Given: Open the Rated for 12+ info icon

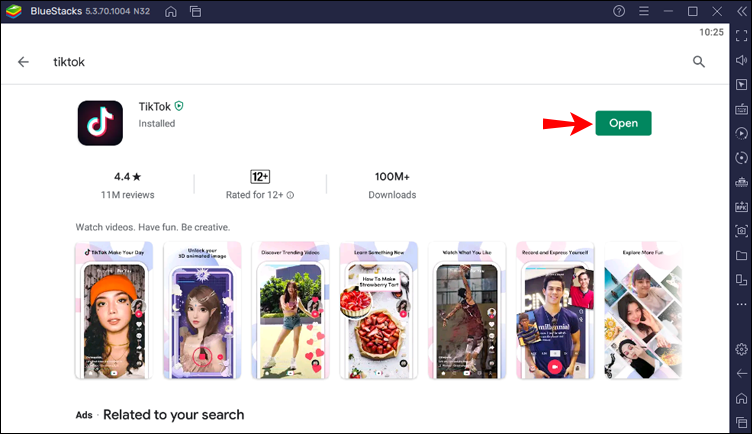Looking at the screenshot, I should point(290,195).
